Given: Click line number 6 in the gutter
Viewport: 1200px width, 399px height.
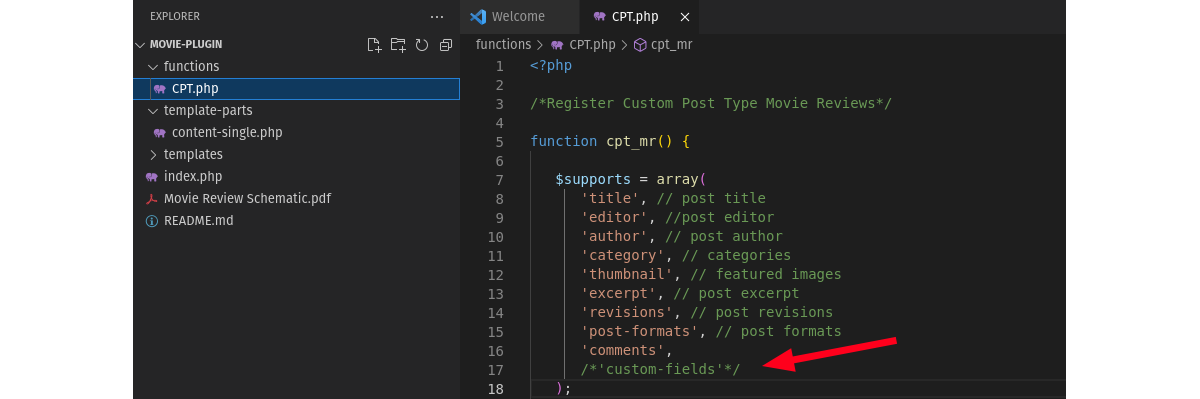Looking at the screenshot, I should [499, 161].
